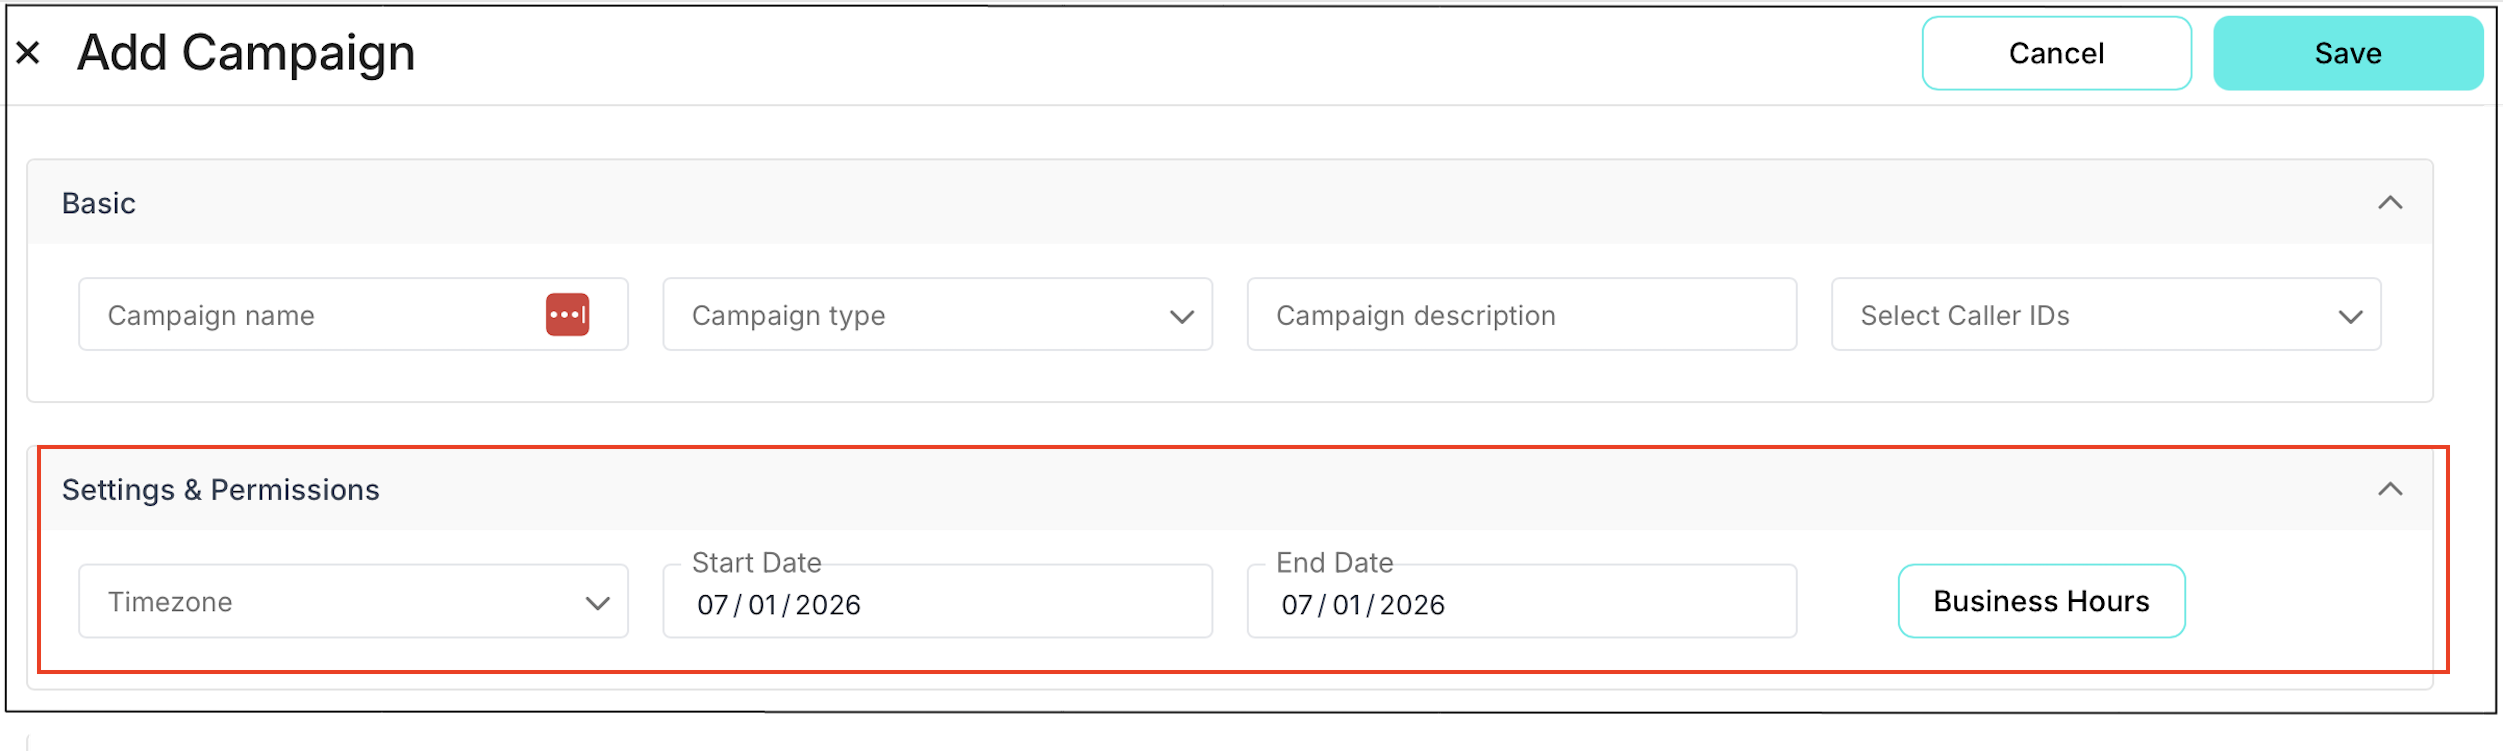This screenshot has width=2503, height=751.
Task: Focus the Campaign name field
Action: (x=310, y=315)
